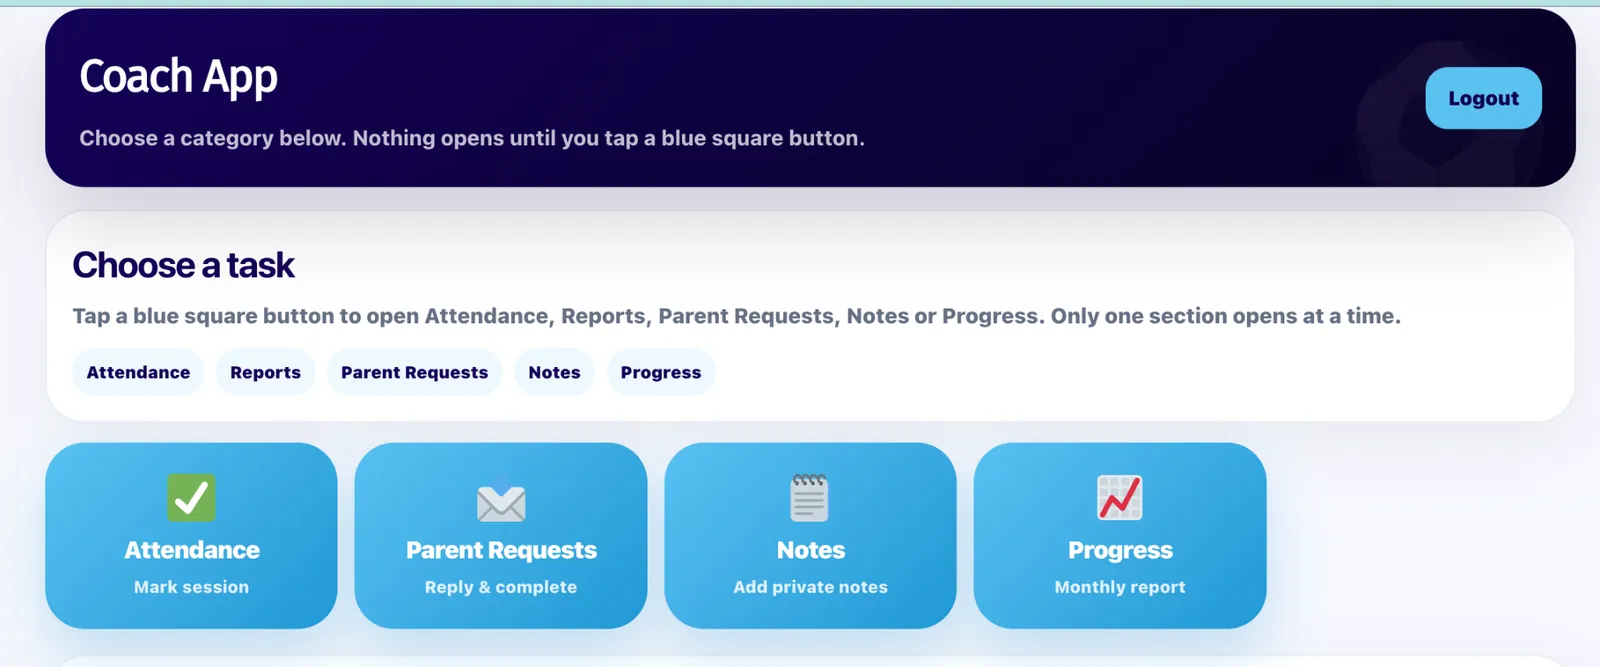
Task: Click the 'Choose a task' heading
Action: 183,265
